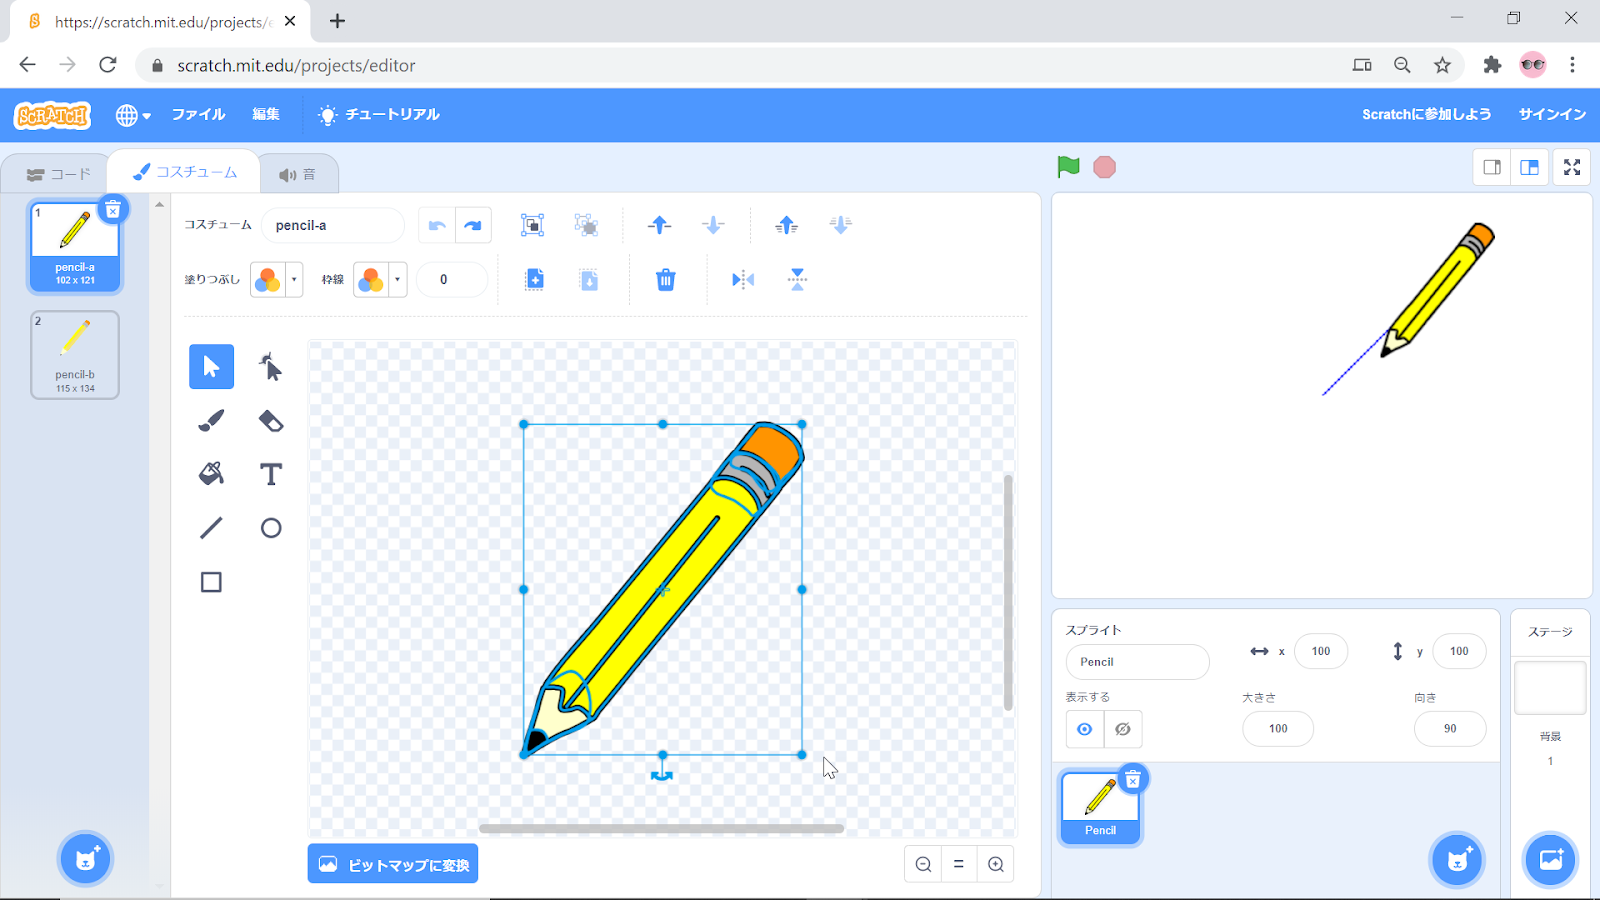This screenshot has height=900, width=1600.
Task: Select the stage backdrop thumbnail
Action: click(x=1550, y=688)
